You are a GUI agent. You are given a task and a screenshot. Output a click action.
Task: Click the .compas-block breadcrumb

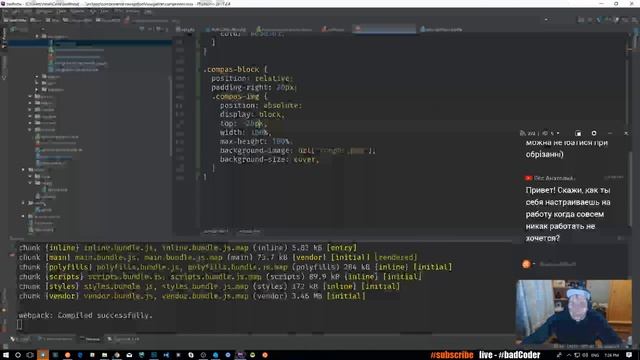pyautogui.click(x=216, y=231)
